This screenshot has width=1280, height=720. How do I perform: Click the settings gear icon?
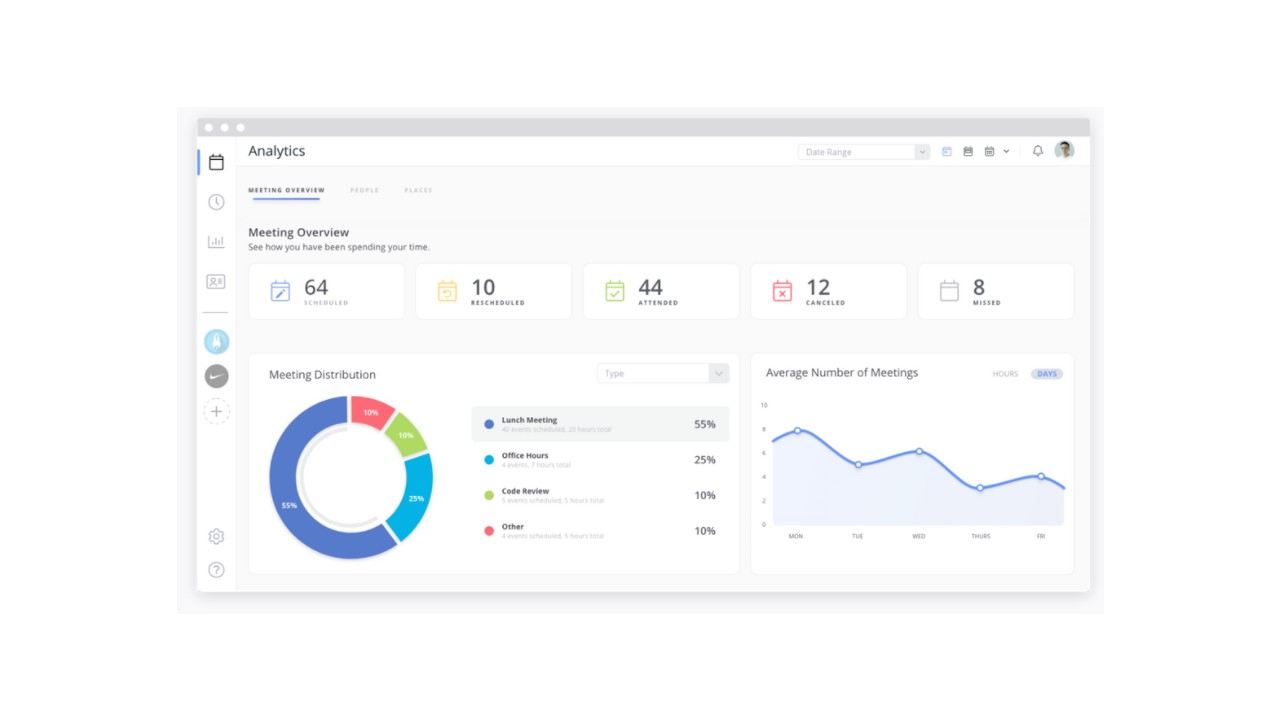216,537
